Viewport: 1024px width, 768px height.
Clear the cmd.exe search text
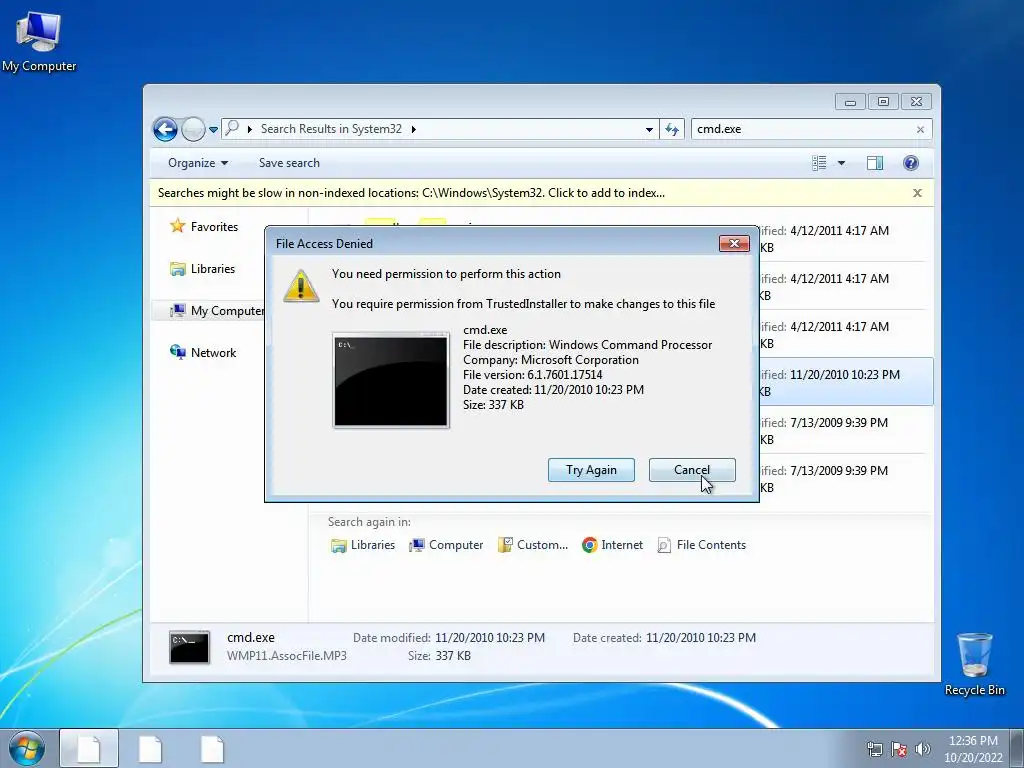click(920, 129)
